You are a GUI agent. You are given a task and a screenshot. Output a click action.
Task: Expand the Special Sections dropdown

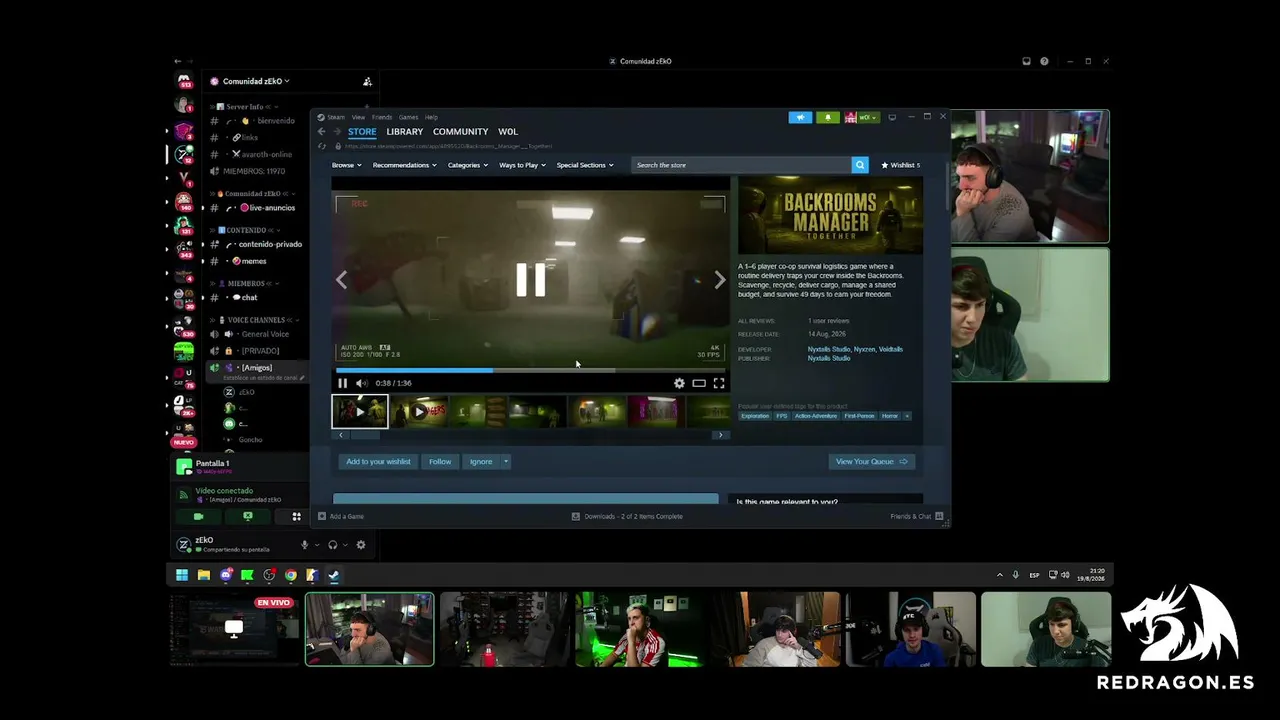point(585,165)
